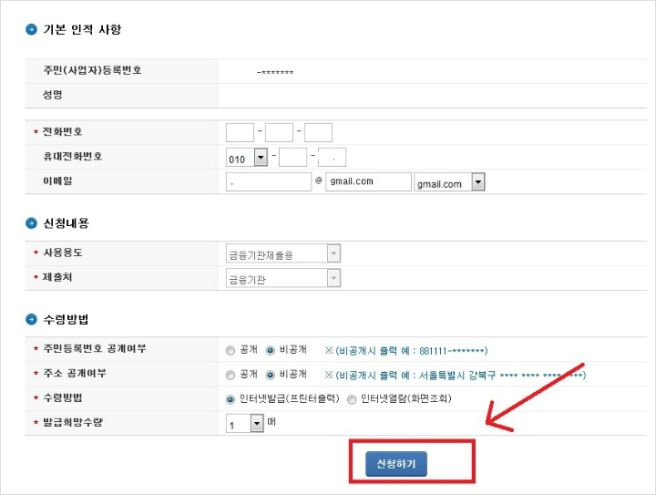The height and width of the screenshot is (495, 656).
Task: Open the 사용용도 dropdown
Action: click(333, 254)
